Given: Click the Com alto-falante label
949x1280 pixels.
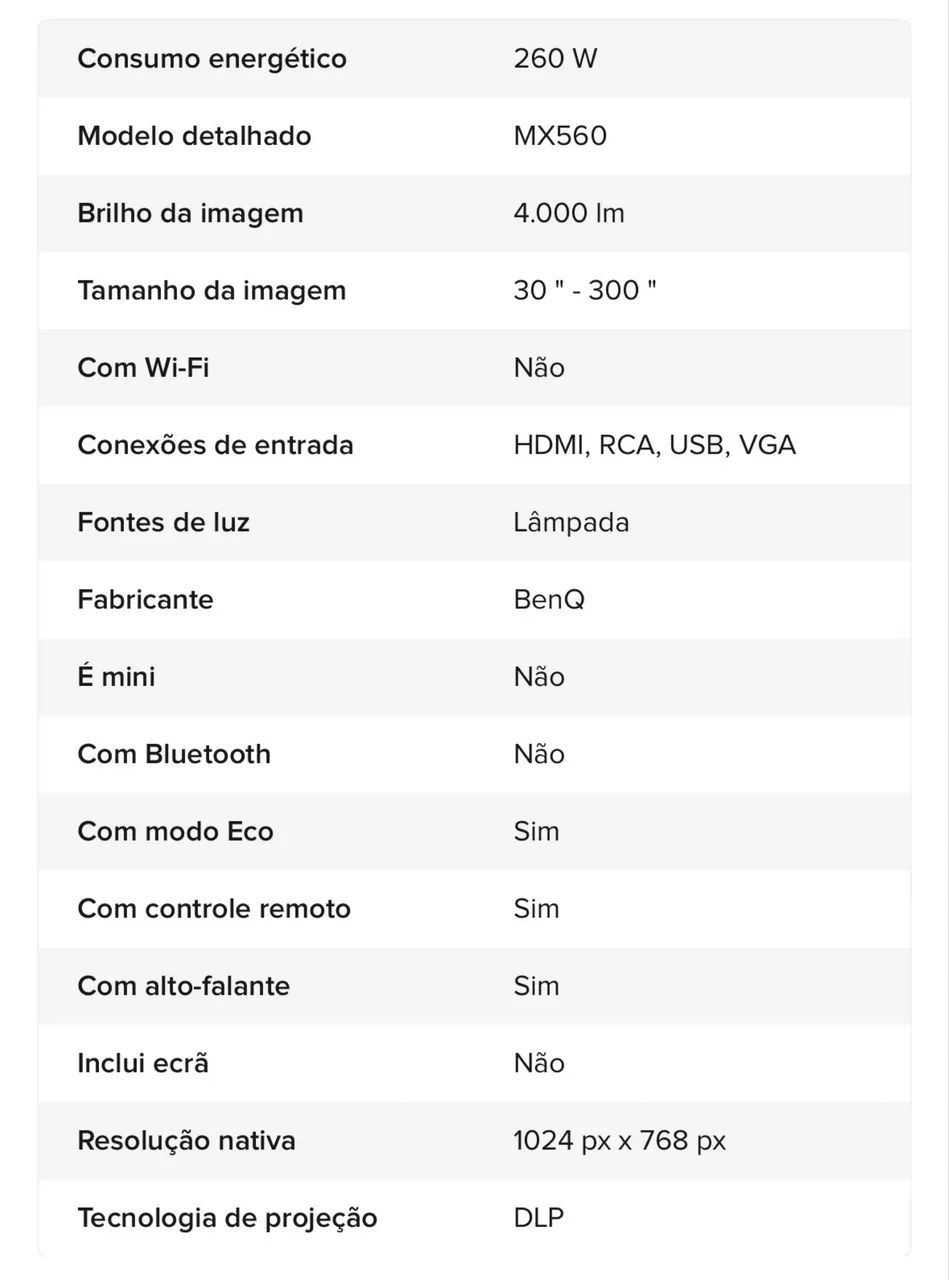Looking at the screenshot, I should [184, 986].
